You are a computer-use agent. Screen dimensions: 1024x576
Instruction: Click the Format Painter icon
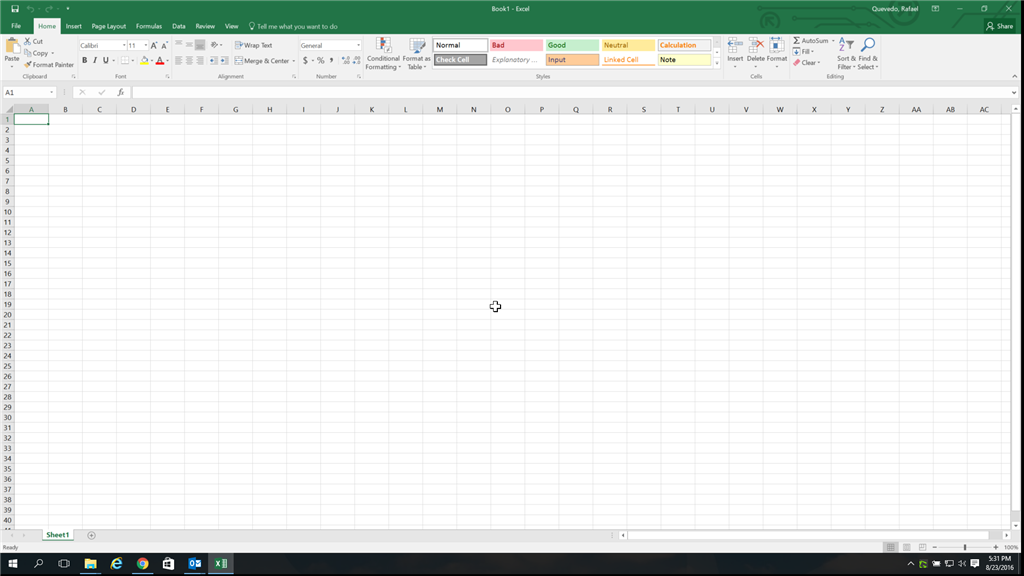pyautogui.click(x=28, y=65)
